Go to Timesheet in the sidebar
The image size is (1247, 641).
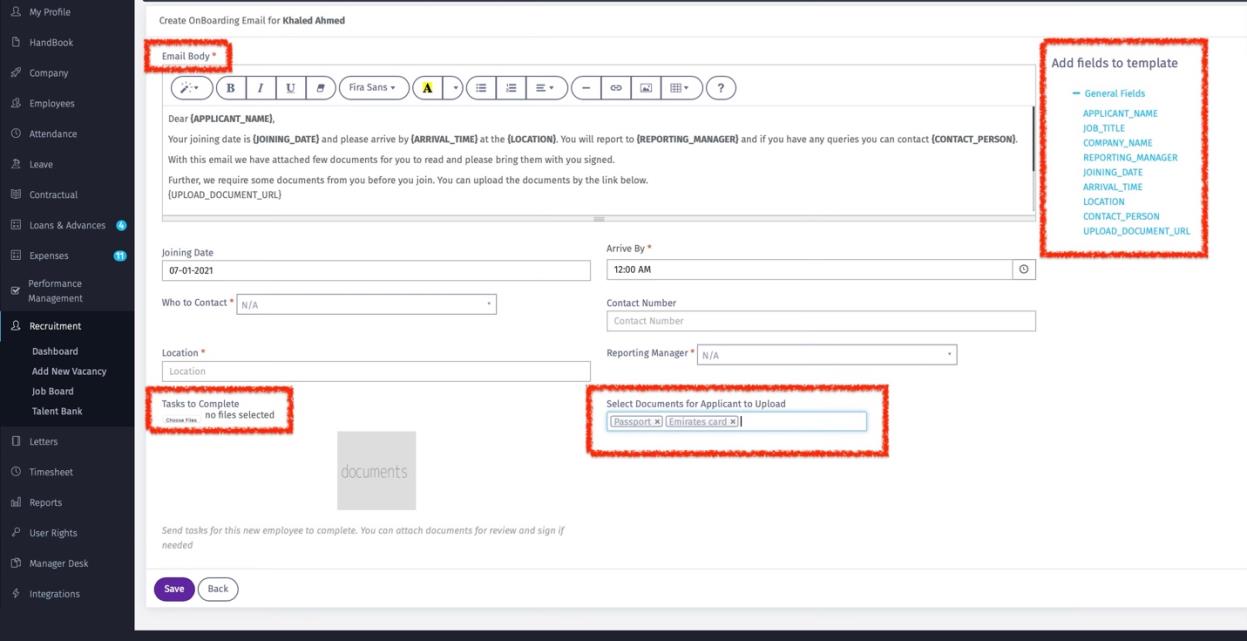51,472
